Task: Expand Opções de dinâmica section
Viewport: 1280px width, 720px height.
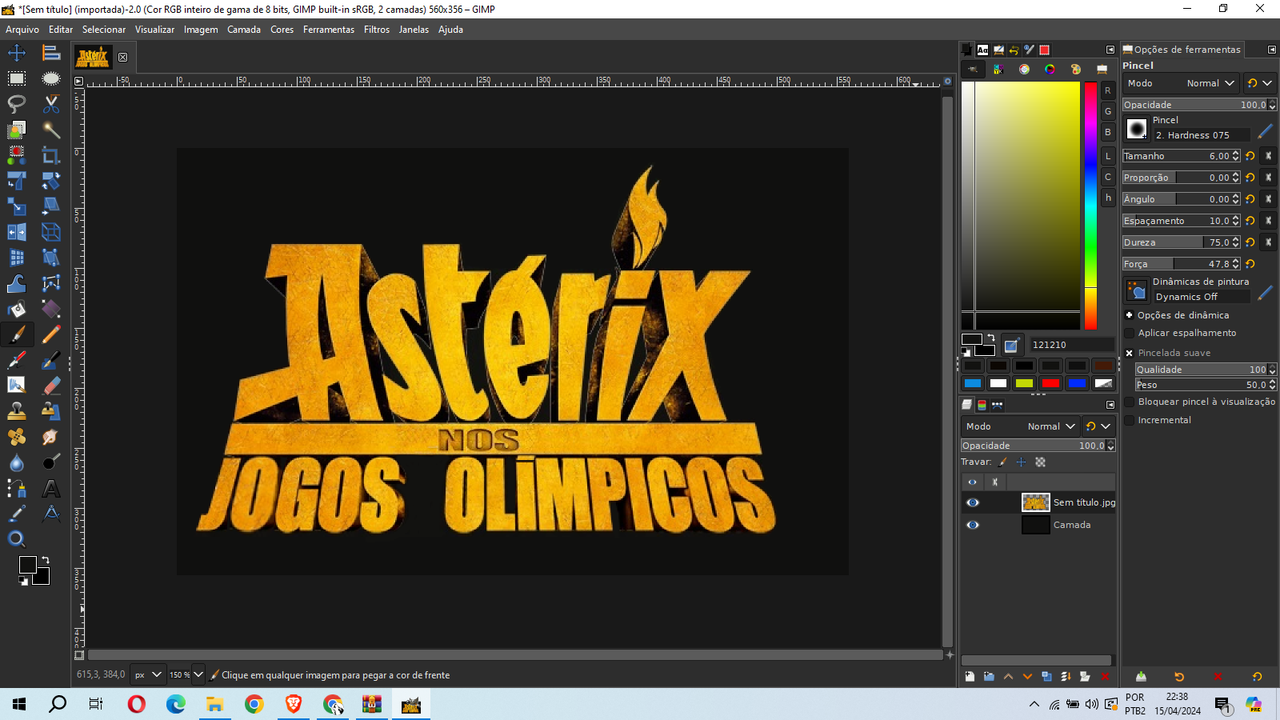Action: pyautogui.click(x=1130, y=315)
